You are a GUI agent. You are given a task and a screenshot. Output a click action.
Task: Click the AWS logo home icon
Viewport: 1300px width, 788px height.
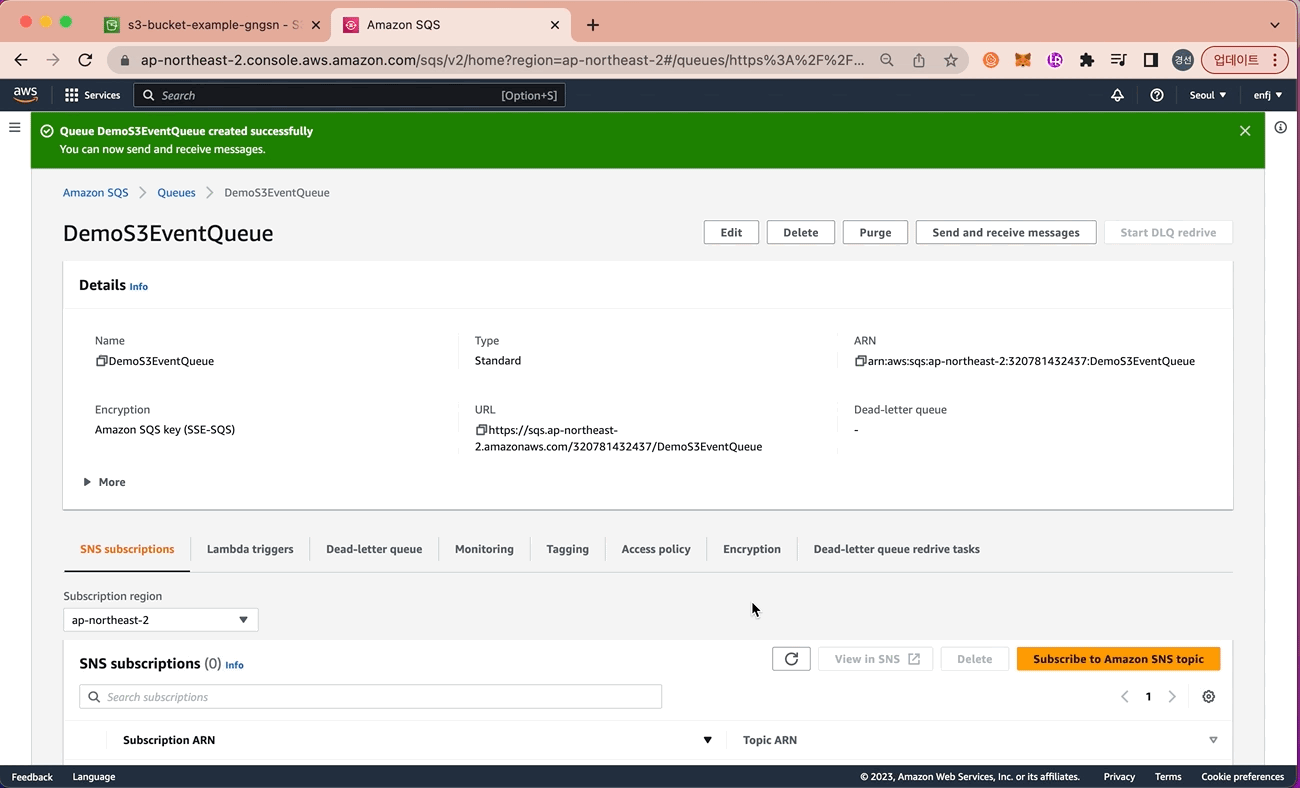pos(25,94)
